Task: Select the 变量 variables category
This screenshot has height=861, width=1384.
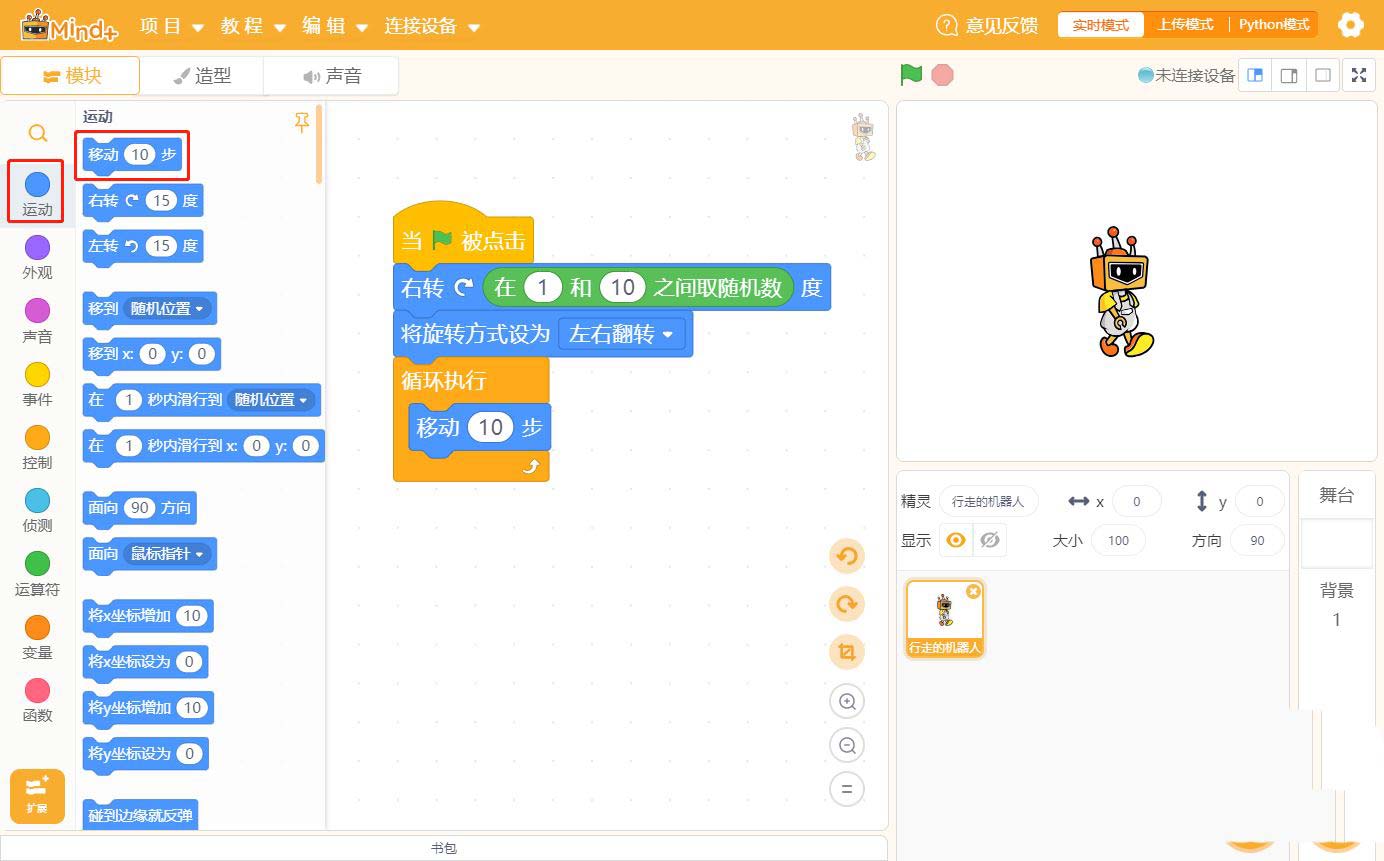Action: click(37, 637)
